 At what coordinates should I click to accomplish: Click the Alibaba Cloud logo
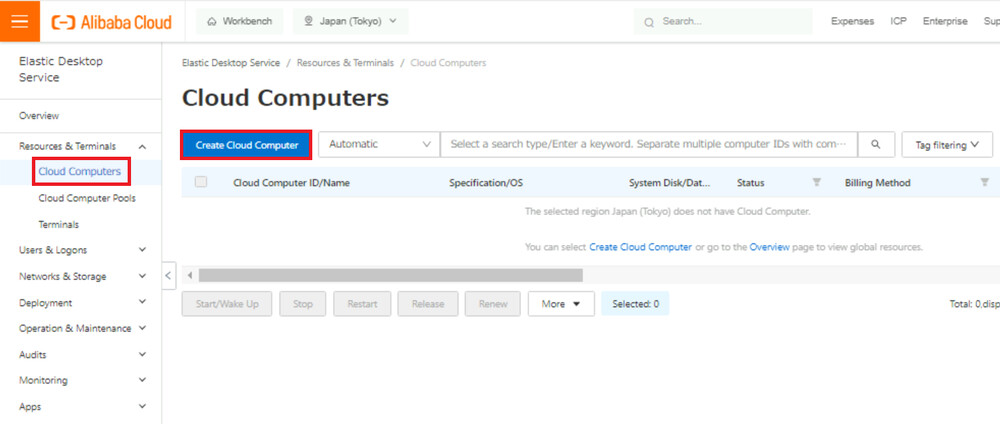112,21
